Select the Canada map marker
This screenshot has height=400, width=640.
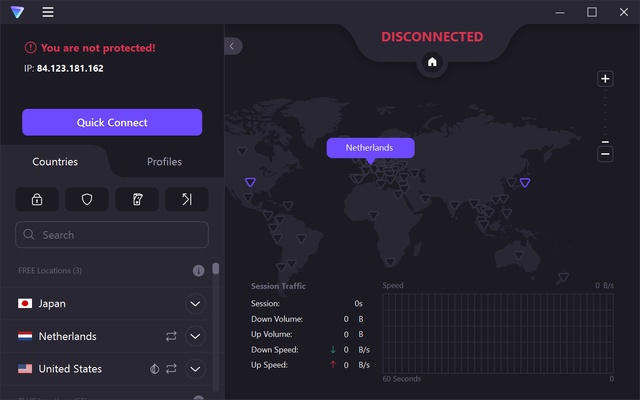[x=242, y=151]
